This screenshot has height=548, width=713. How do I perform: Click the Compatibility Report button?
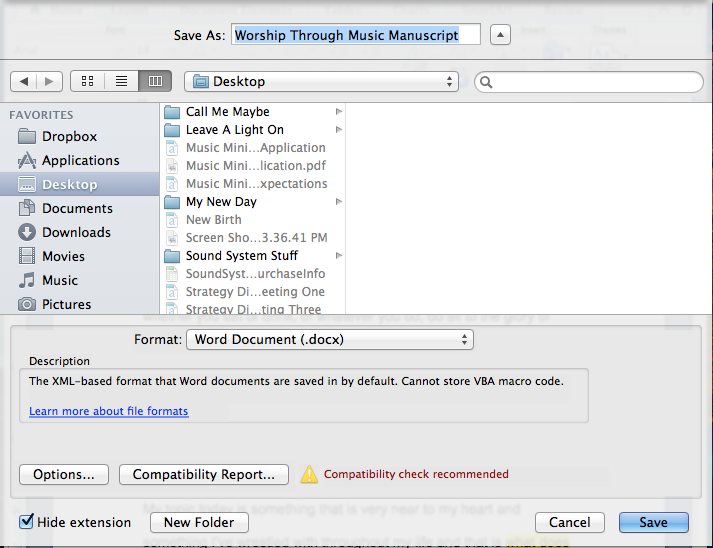pos(204,474)
